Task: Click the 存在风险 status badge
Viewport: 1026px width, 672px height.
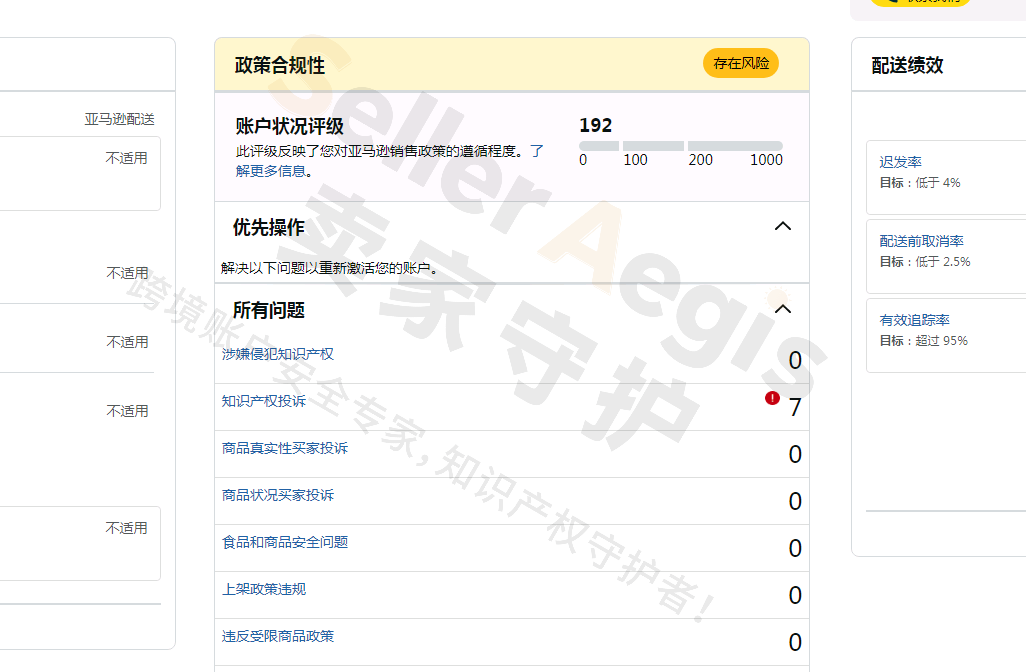Action: (x=741, y=63)
